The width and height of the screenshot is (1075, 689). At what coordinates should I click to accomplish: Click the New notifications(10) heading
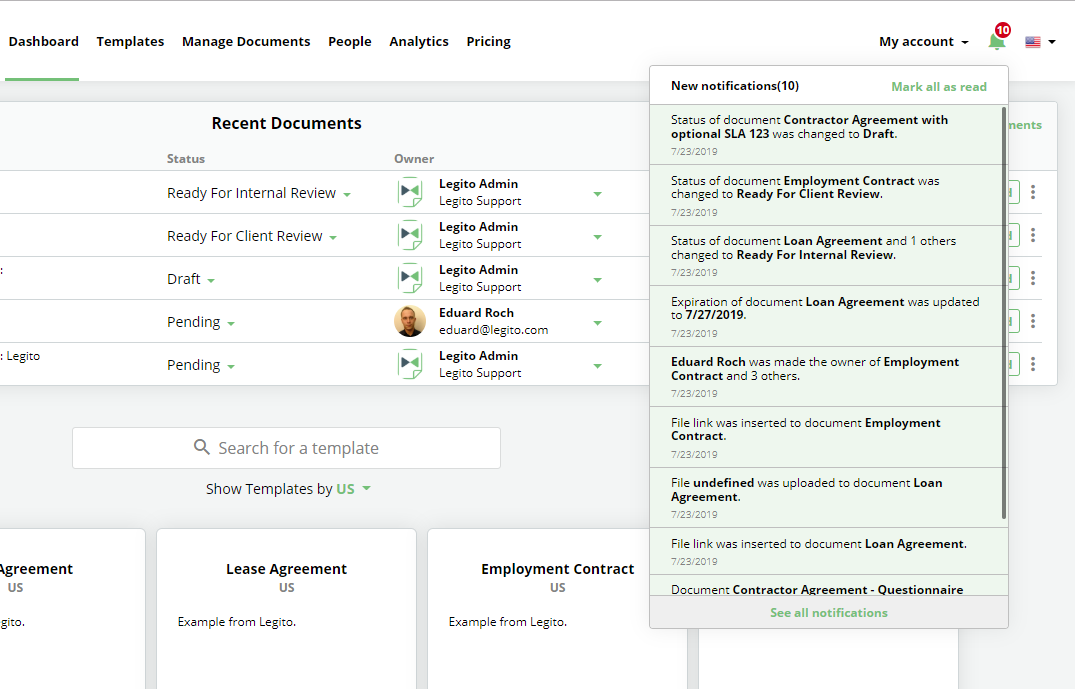735,86
